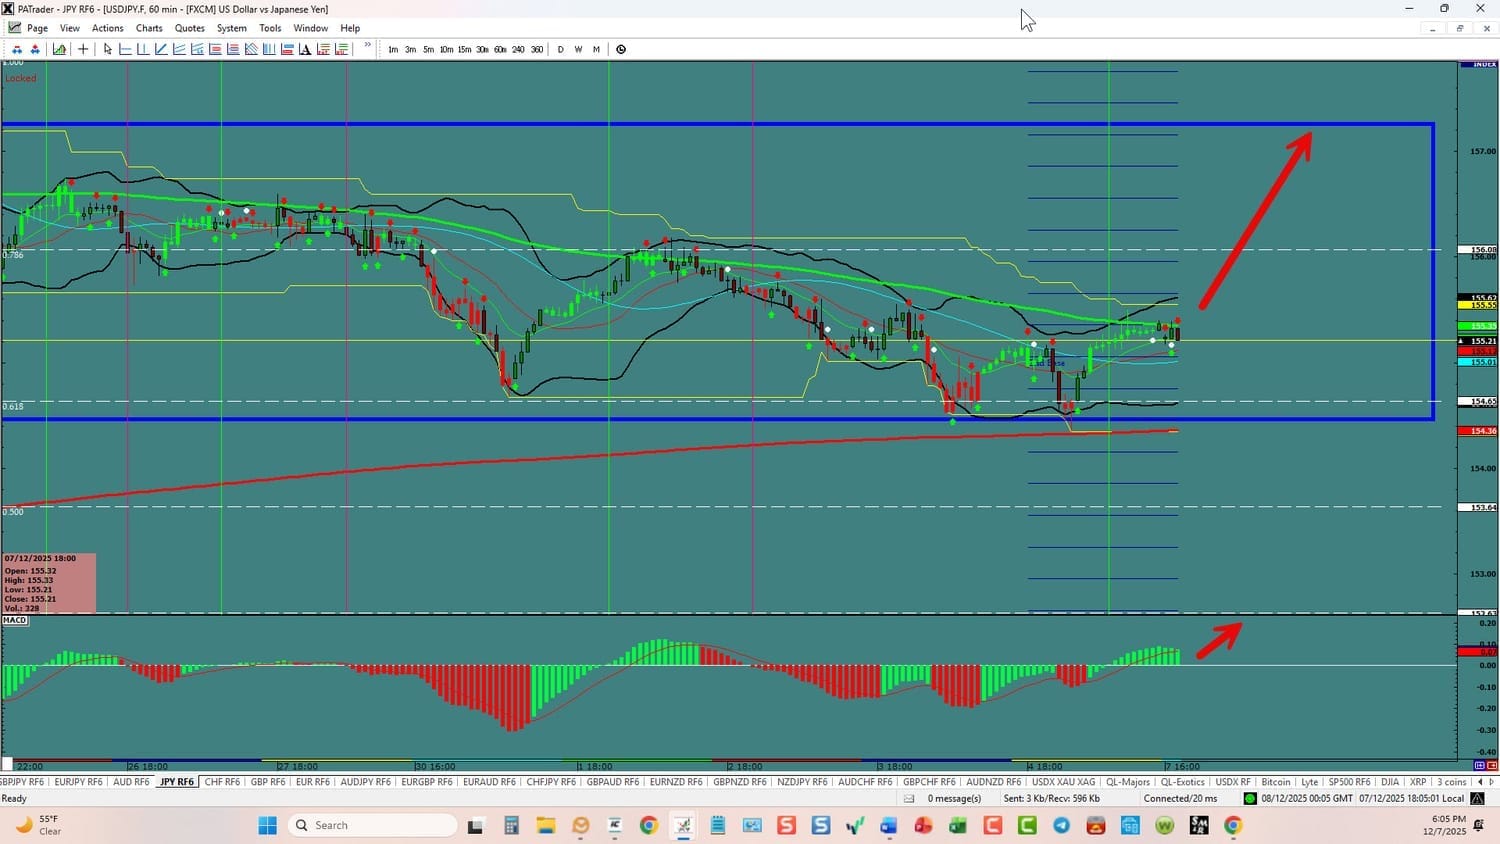
Task: Click the green connection status indicator
Action: (x=1249, y=798)
